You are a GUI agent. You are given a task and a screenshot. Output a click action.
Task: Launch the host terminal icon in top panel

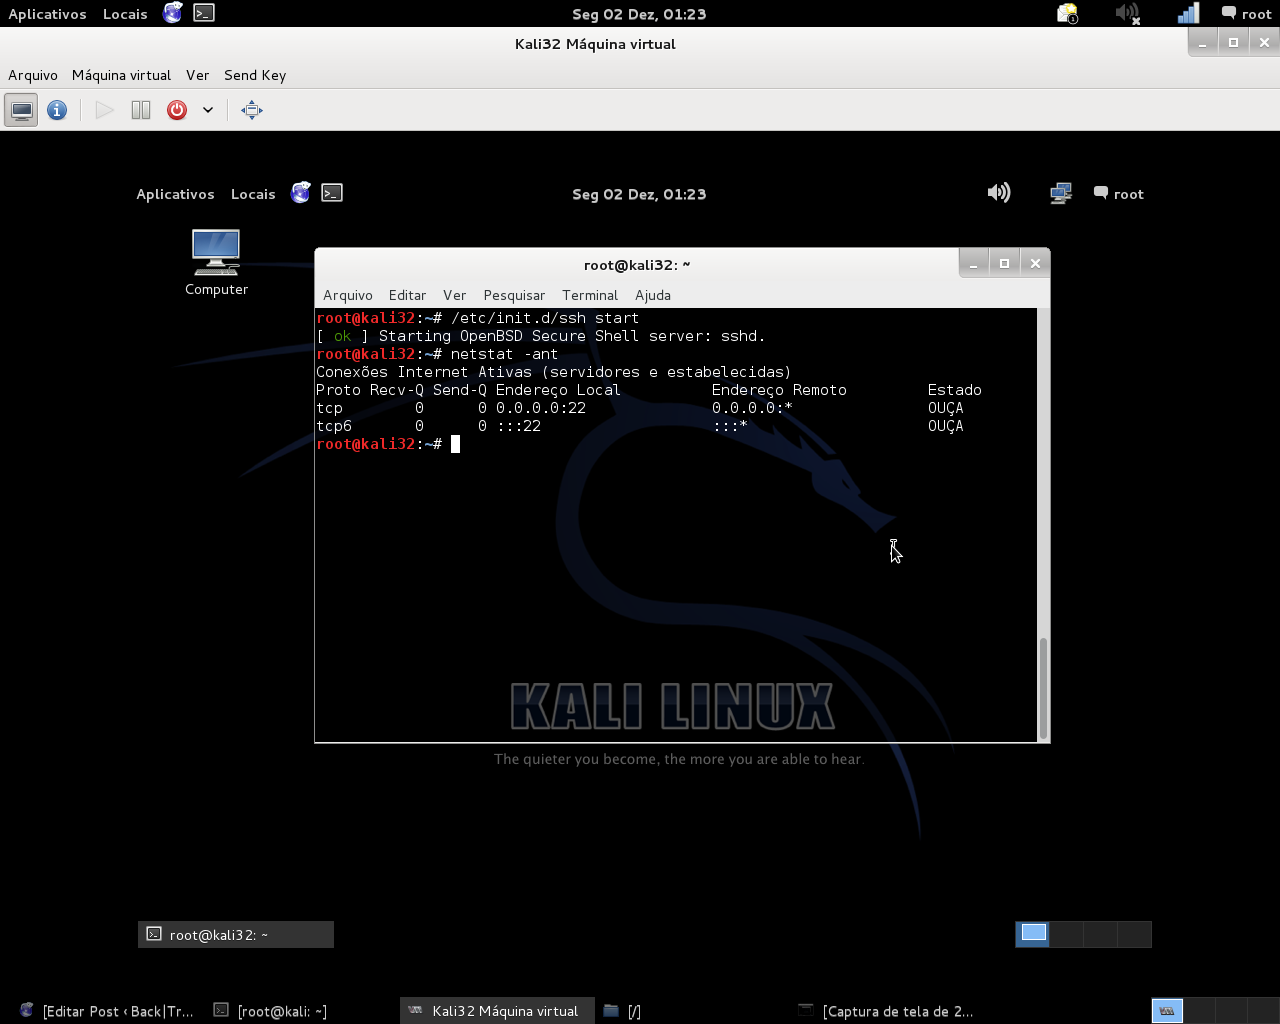pyautogui.click(x=204, y=13)
